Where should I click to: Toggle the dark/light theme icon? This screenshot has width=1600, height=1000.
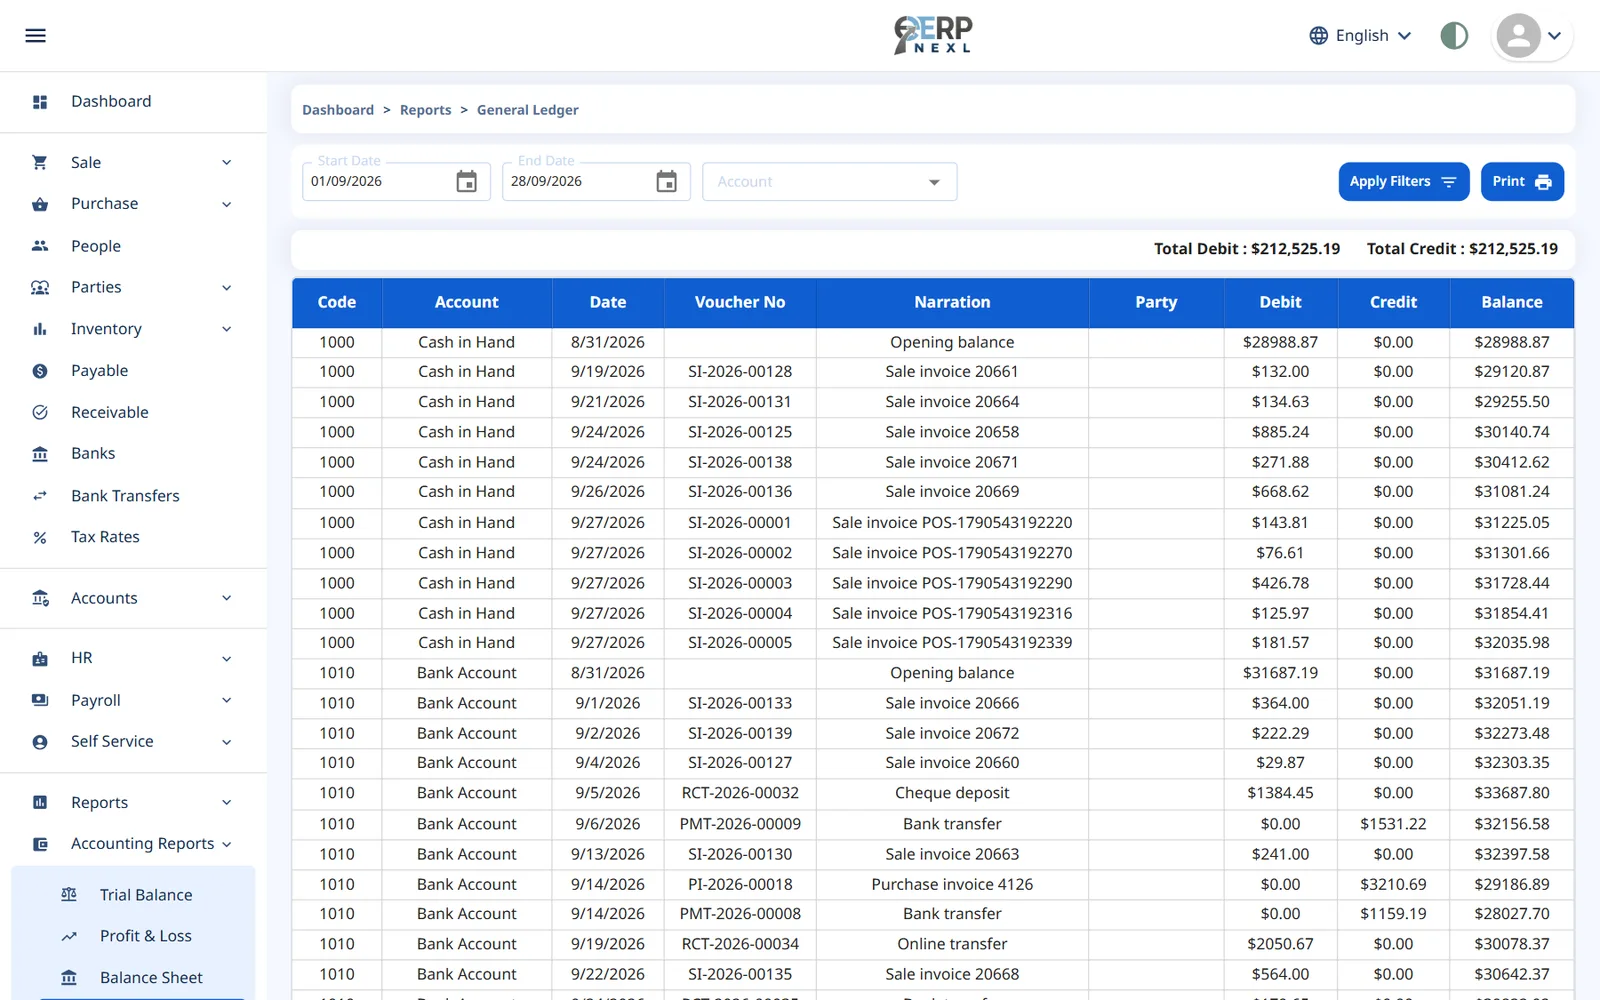pyautogui.click(x=1454, y=36)
